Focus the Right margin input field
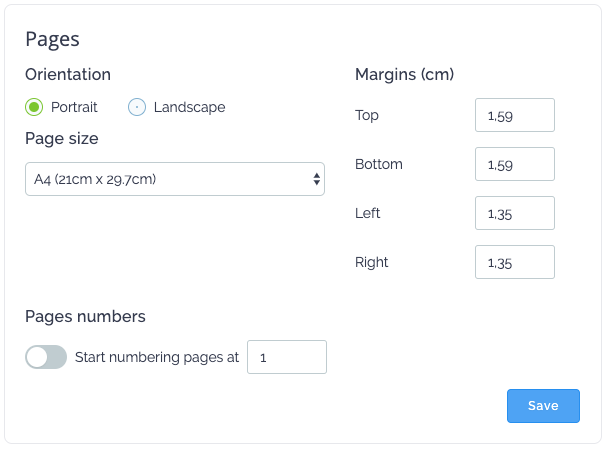607x449 pixels. point(514,262)
